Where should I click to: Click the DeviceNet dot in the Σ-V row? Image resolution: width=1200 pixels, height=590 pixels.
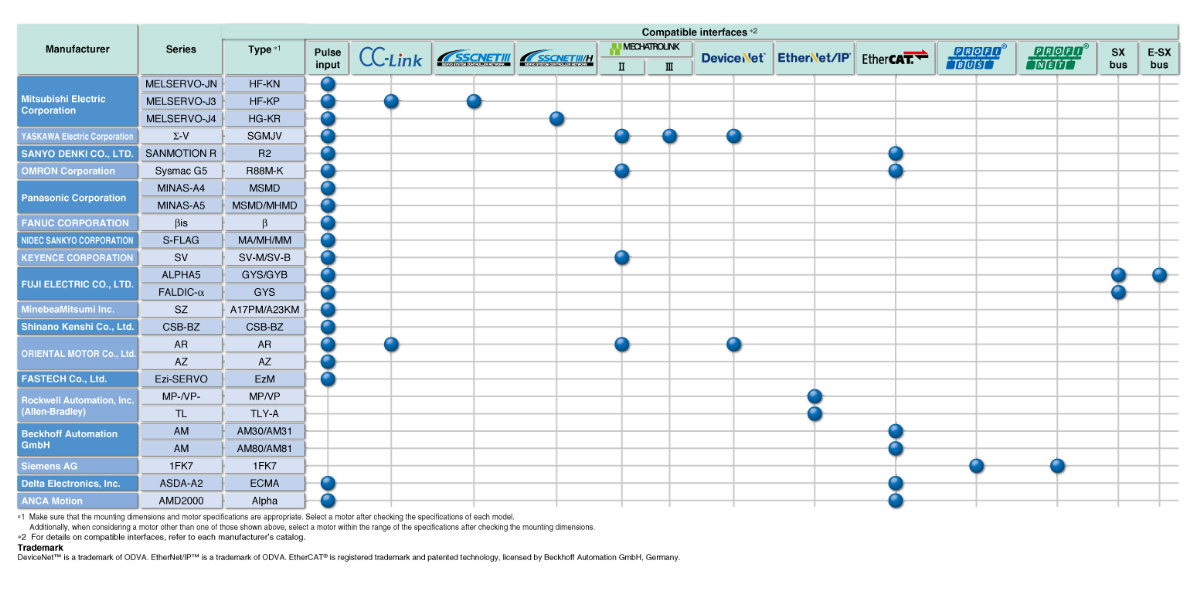733,136
